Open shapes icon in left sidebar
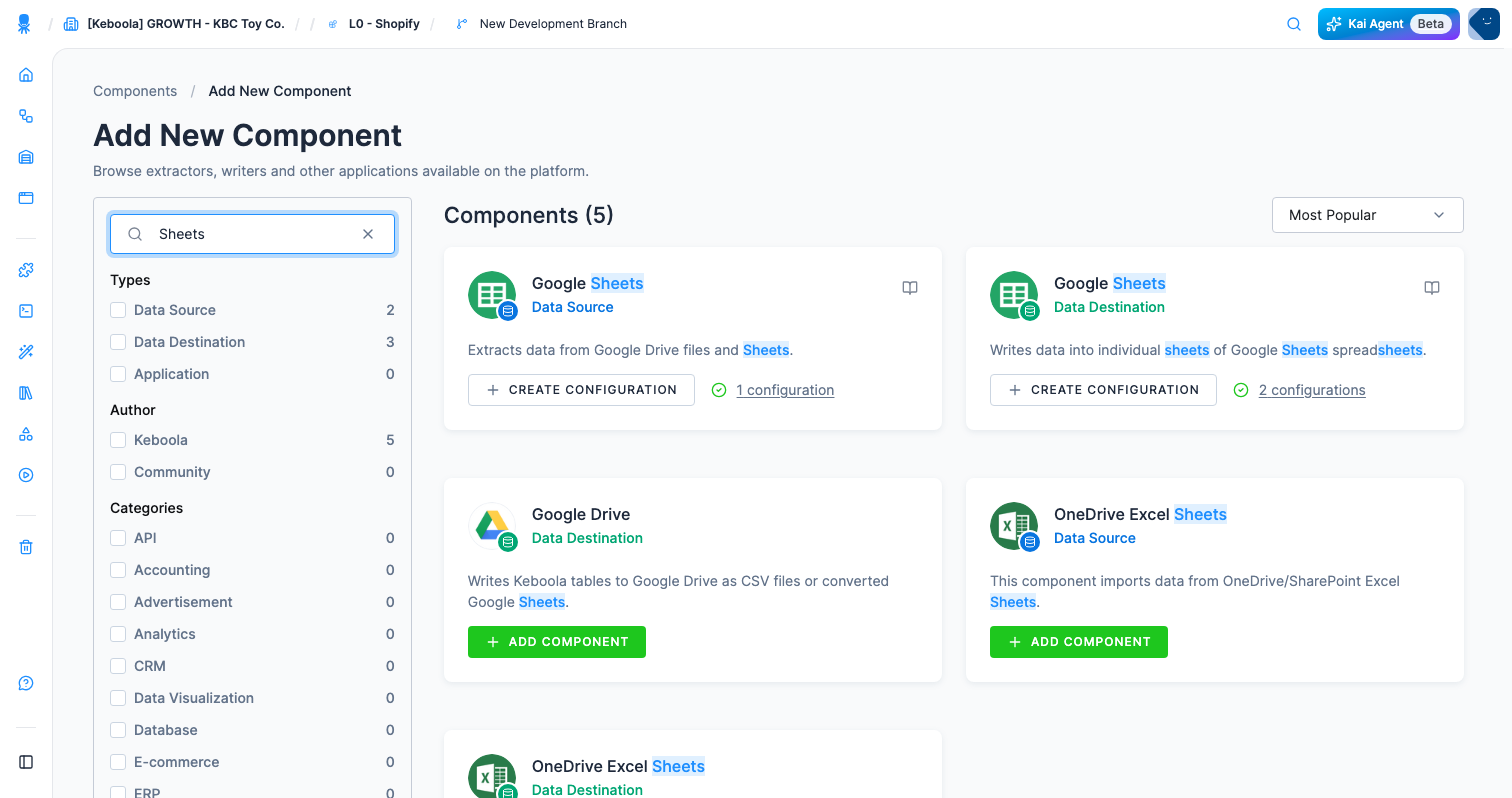 click(26, 434)
